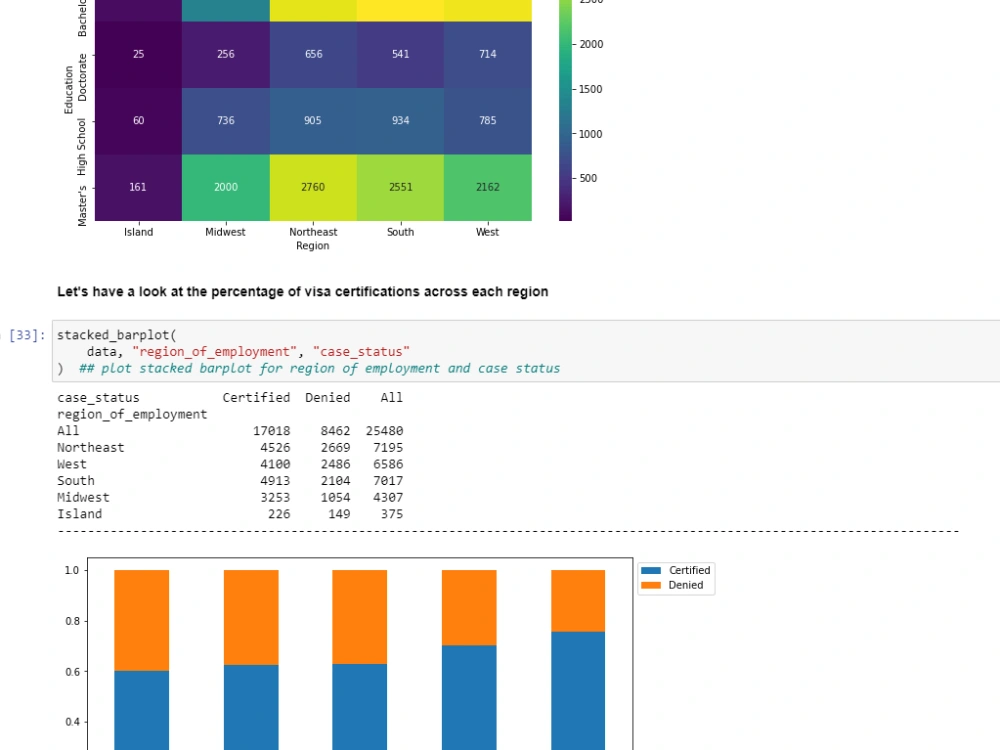Click the "case_status" string in code
The width and height of the screenshot is (1000, 750).
point(361,351)
